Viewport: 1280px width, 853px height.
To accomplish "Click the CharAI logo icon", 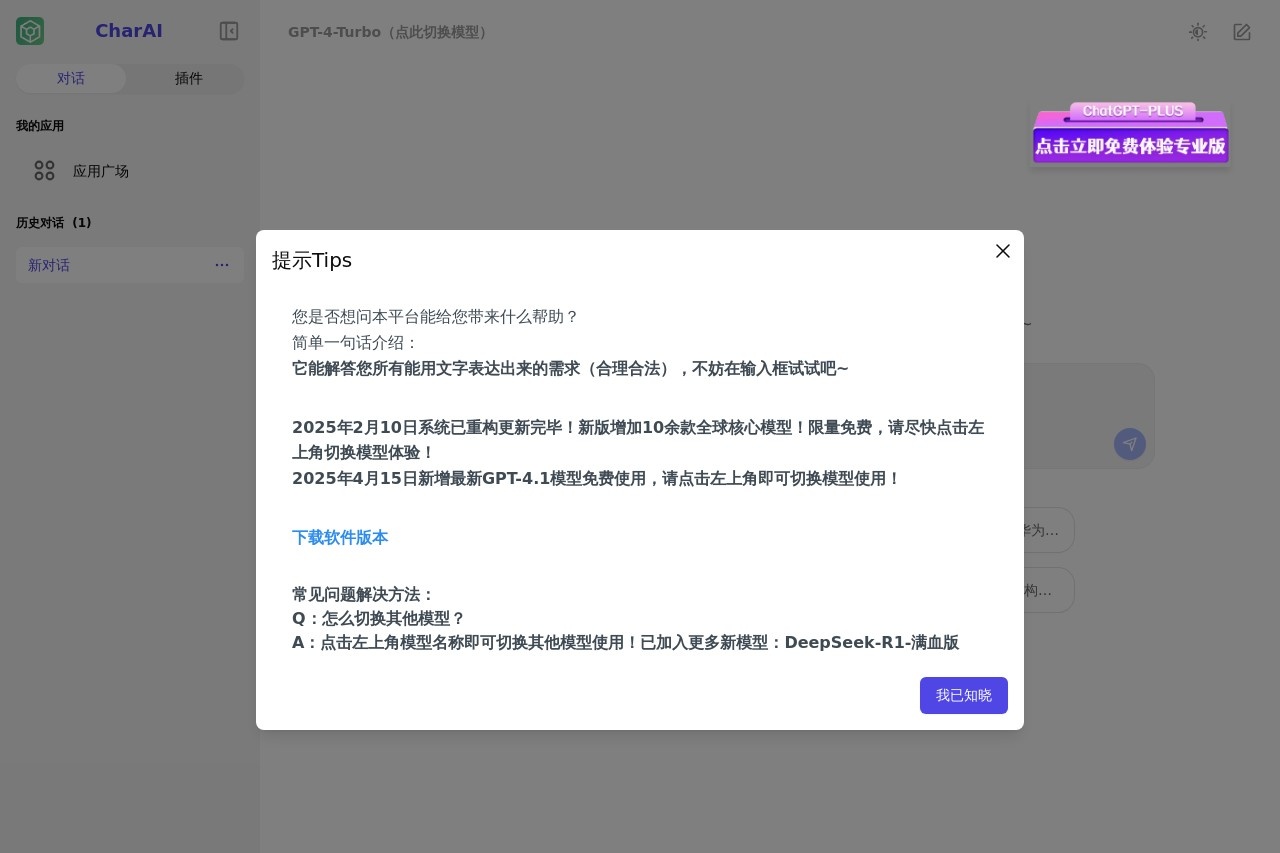I will 30,31.
